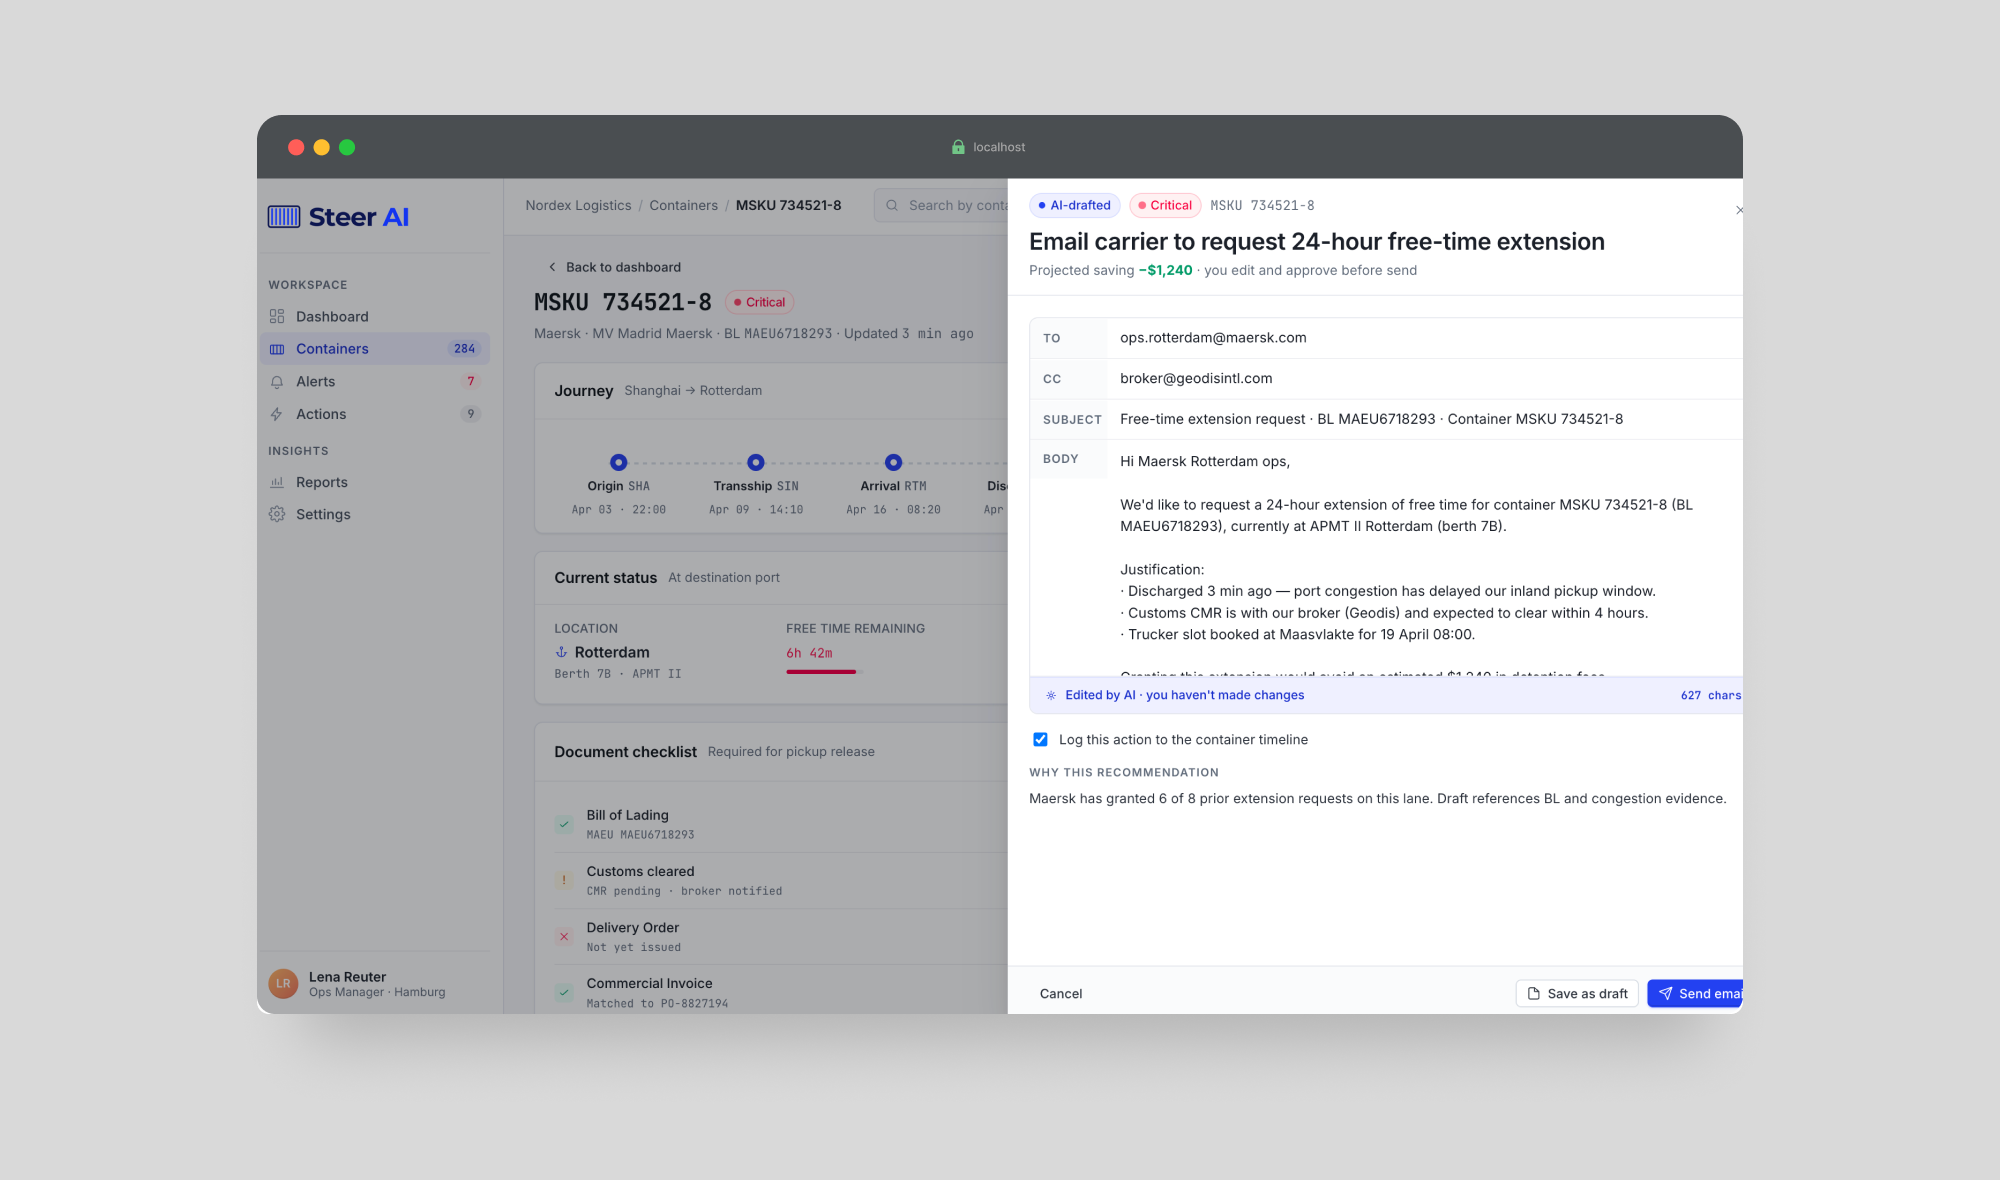Click the Alerts badge showing 7
The width and height of the screenshot is (2000, 1180).
[x=470, y=381]
